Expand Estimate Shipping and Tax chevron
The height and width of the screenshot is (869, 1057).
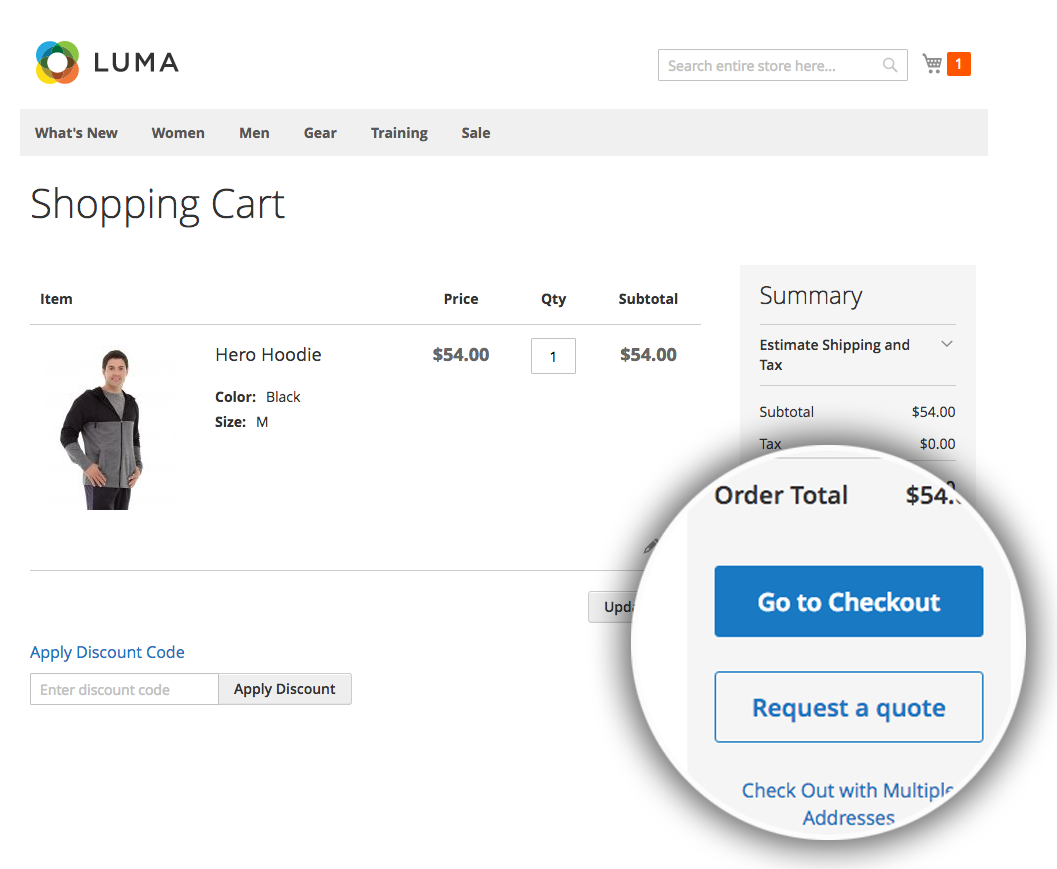coord(946,344)
